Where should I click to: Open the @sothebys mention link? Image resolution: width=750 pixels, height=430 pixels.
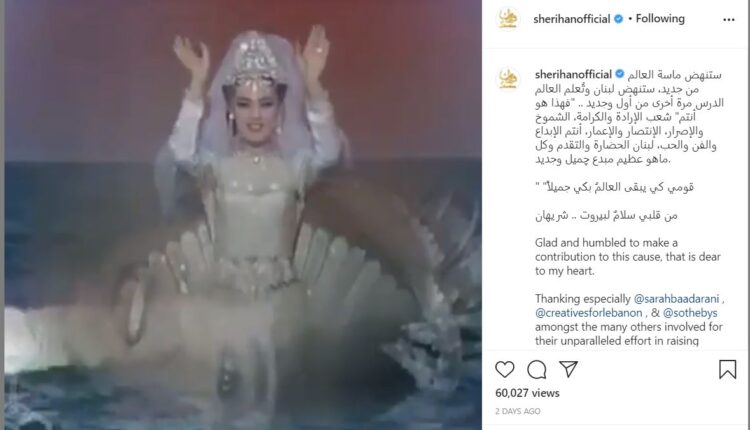690,313
